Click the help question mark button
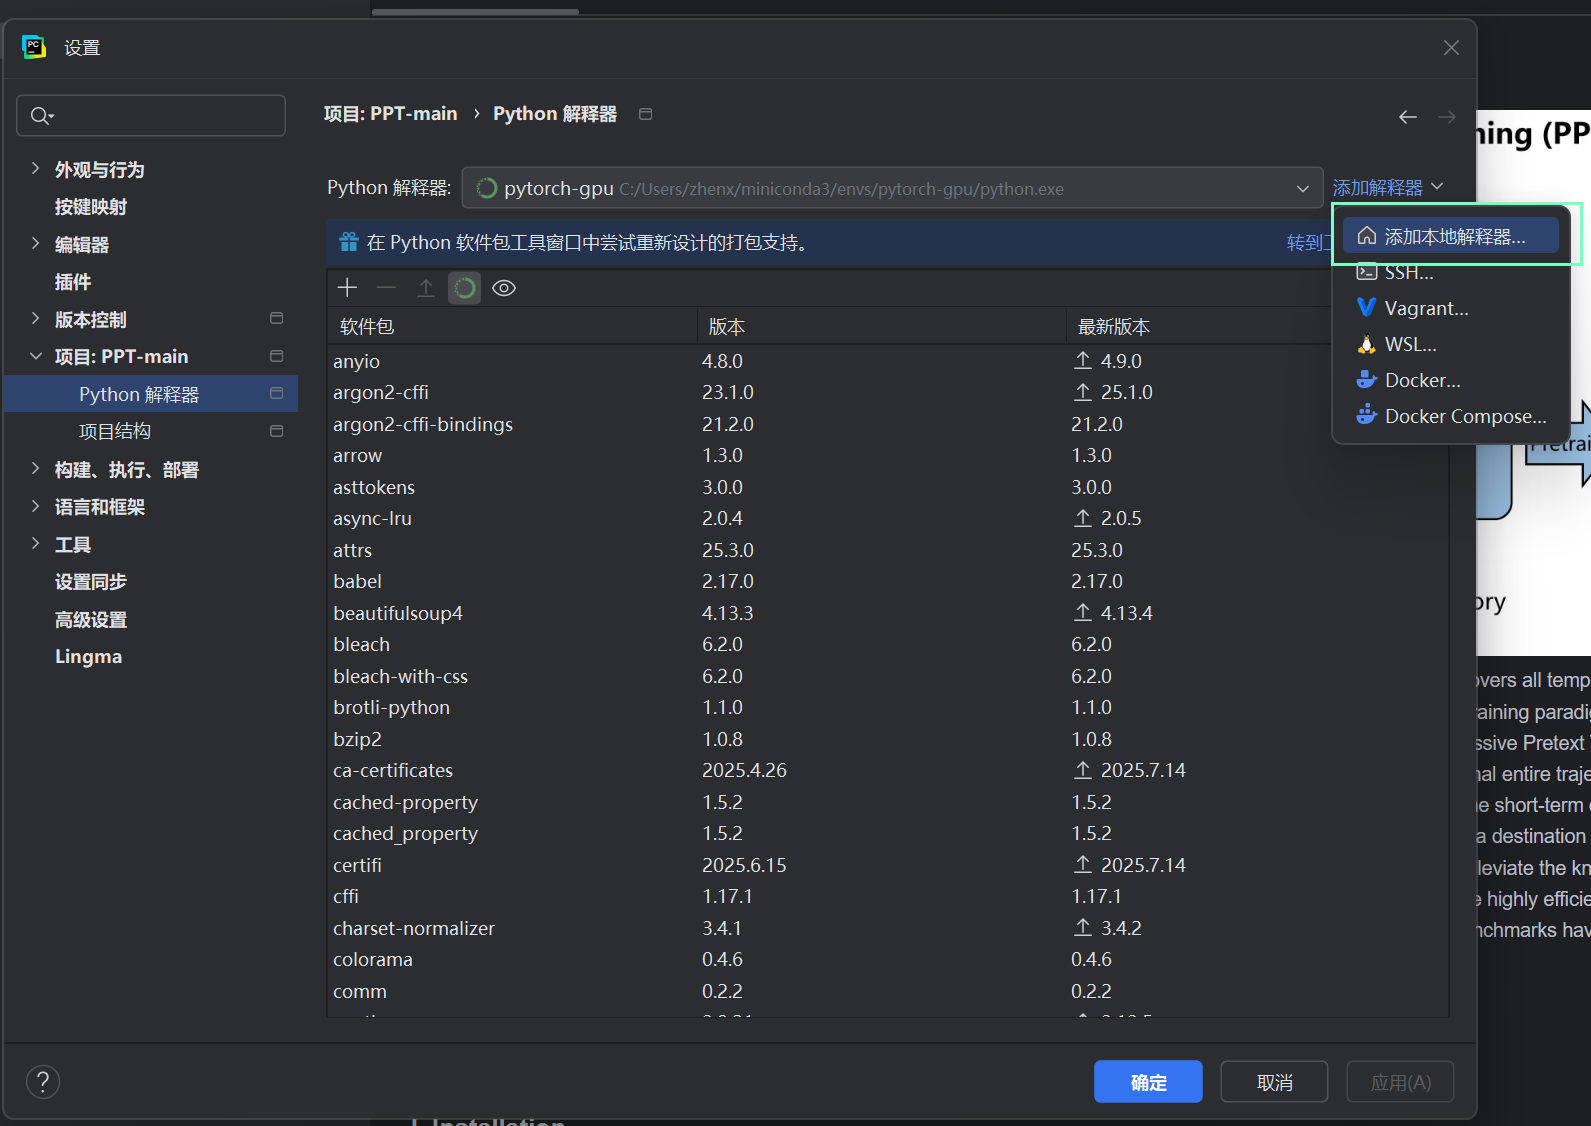1591x1126 pixels. click(x=43, y=1081)
